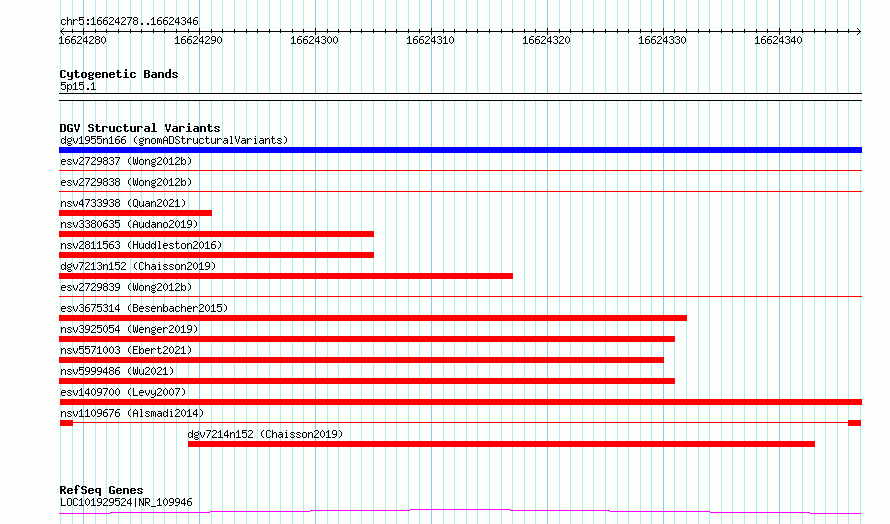Select the red bar under esv3675314
Screen dimensions: 890x524
click(373, 318)
